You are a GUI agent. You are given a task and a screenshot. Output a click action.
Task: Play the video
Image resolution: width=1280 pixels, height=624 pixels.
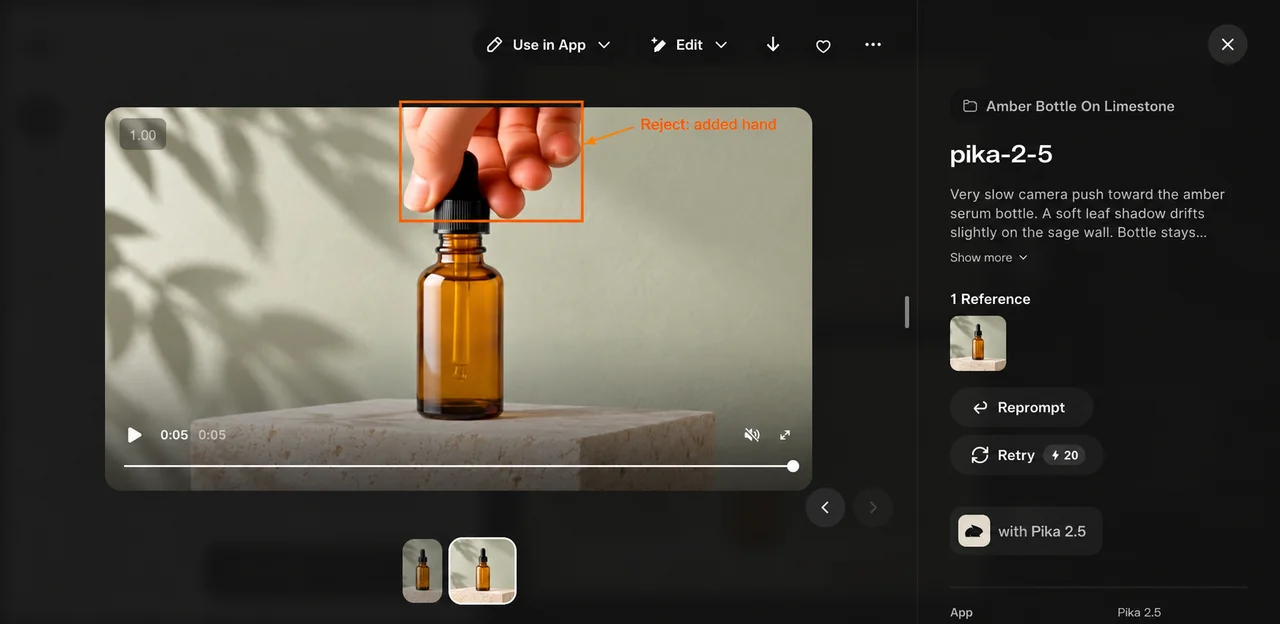[x=135, y=435]
